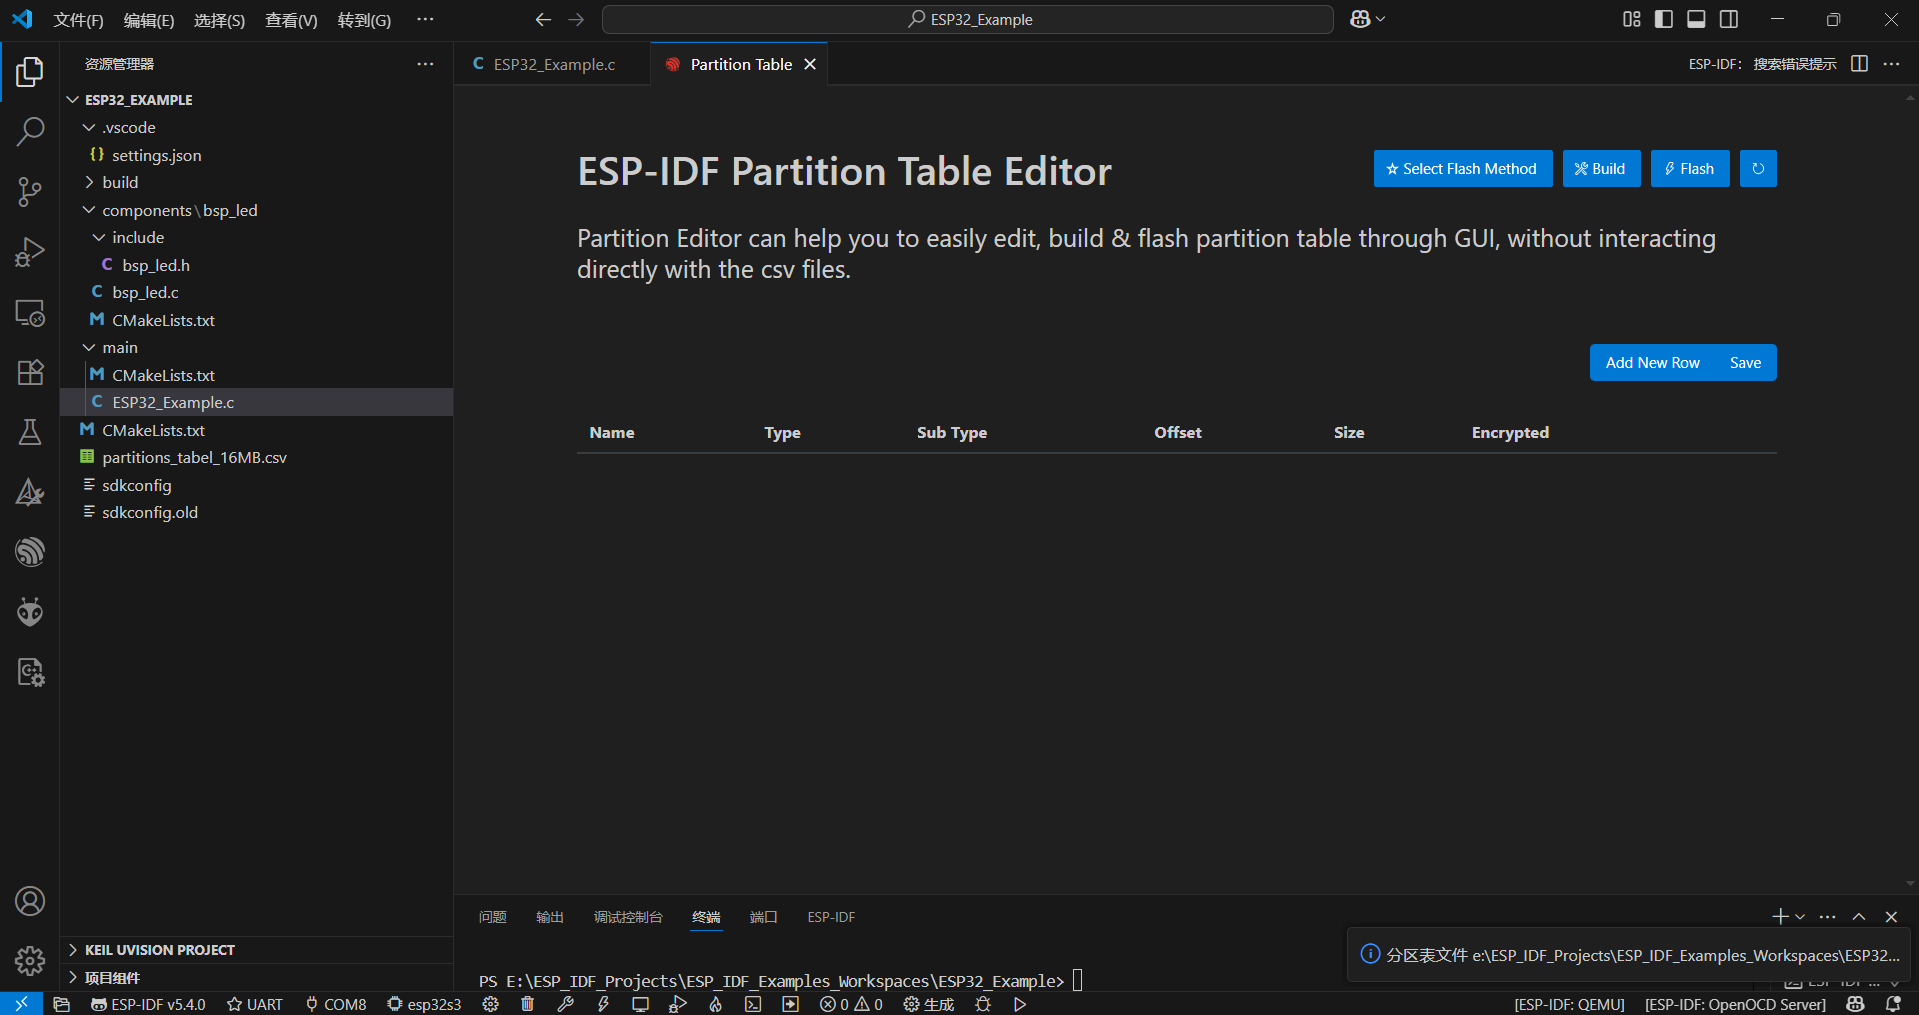The width and height of the screenshot is (1919, 1015).
Task: Click the build wrench icon in status bar
Action: (566, 1004)
